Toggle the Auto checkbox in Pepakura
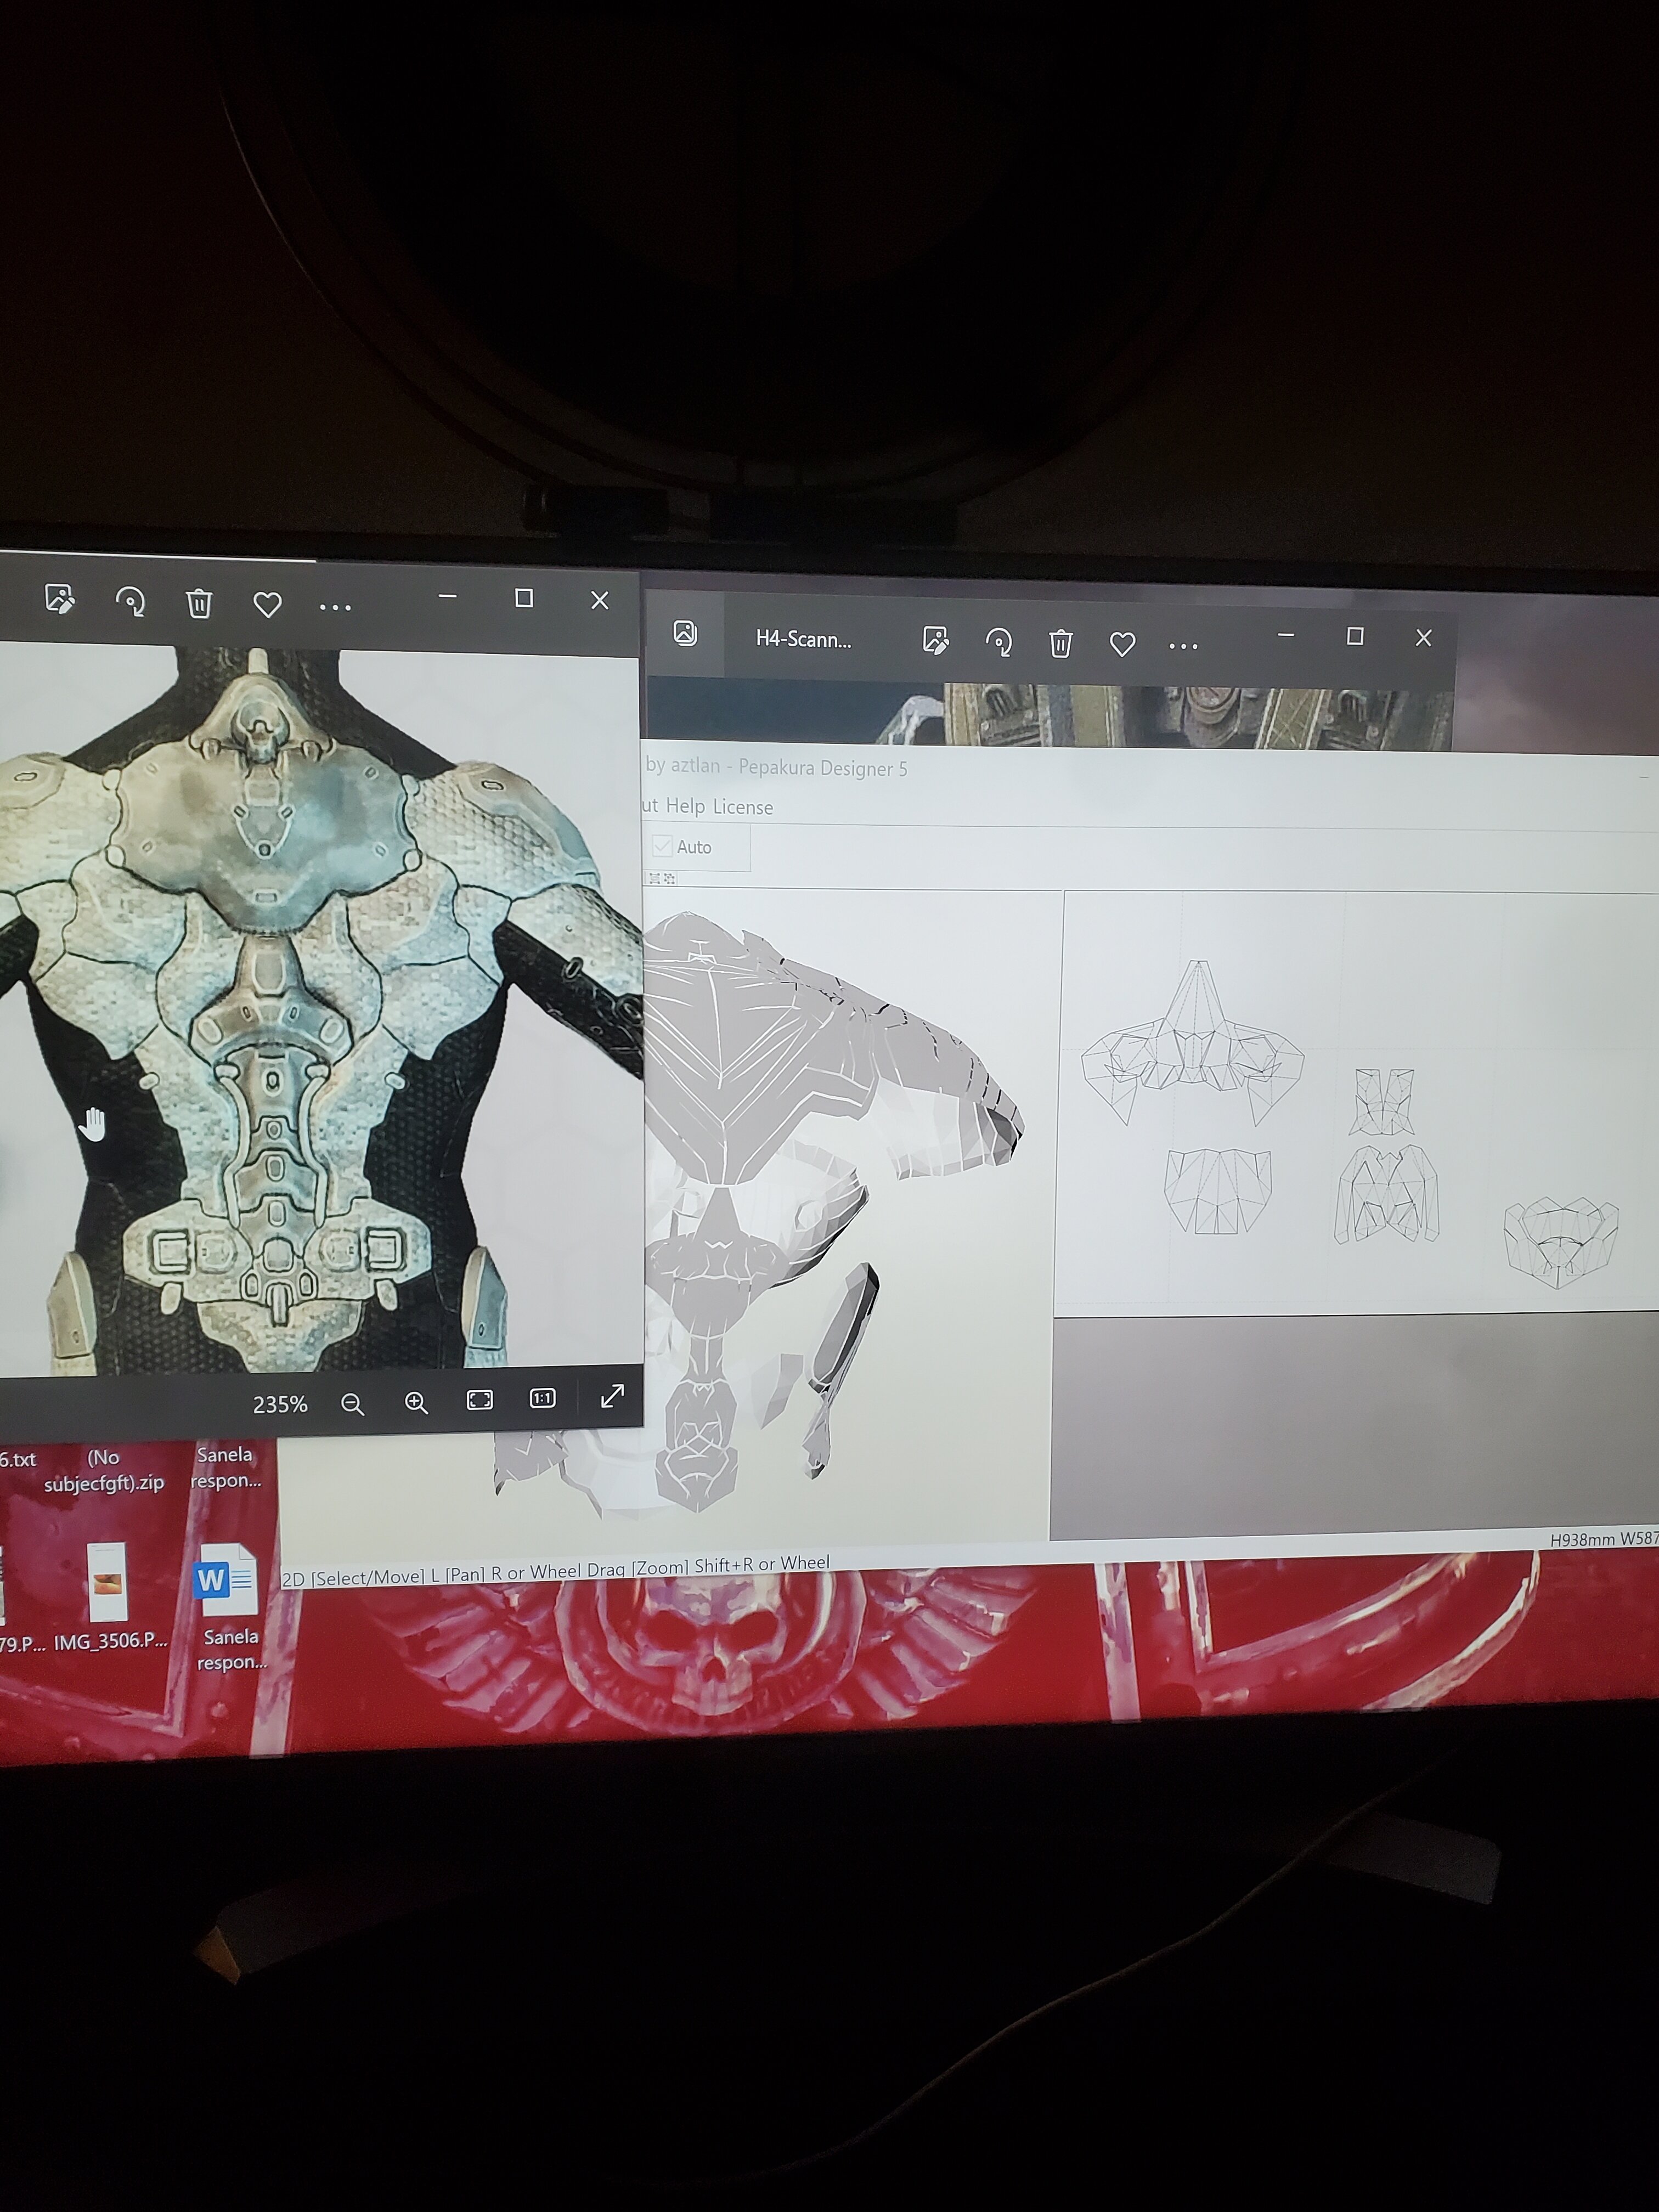The height and width of the screenshot is (2212, 1659). pyautogui.click(x=662, y=846)
